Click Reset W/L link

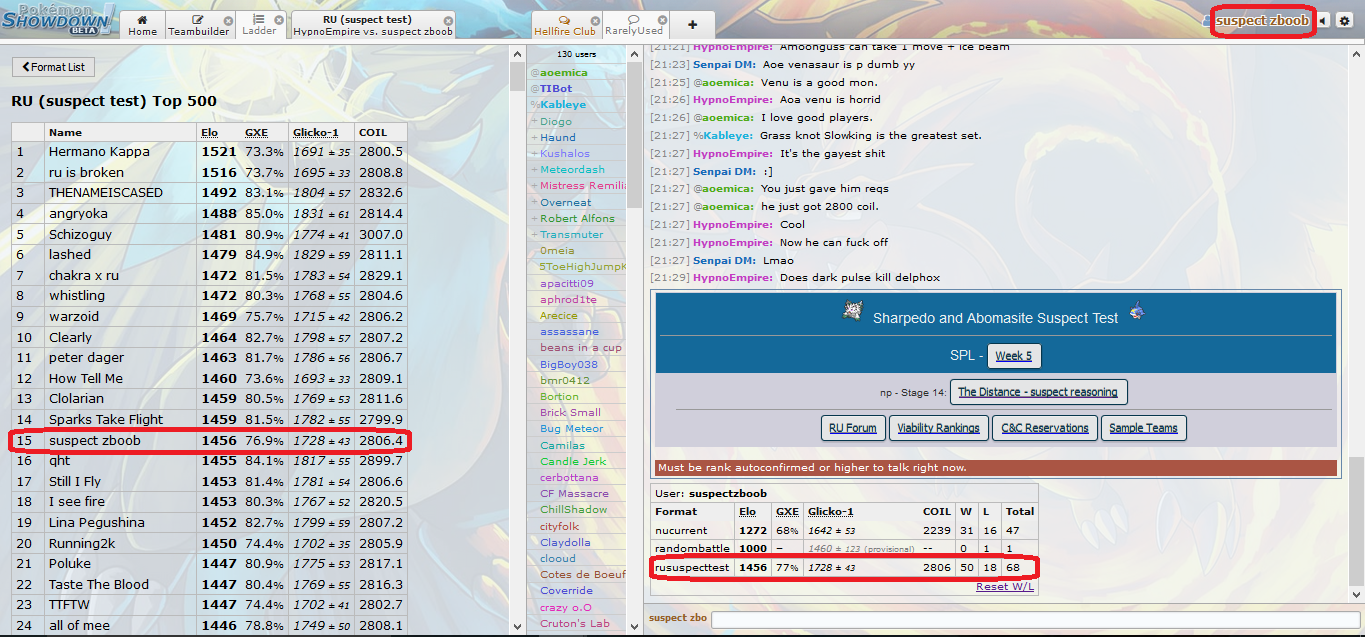pyautogui.click(x=1005, y=586)
